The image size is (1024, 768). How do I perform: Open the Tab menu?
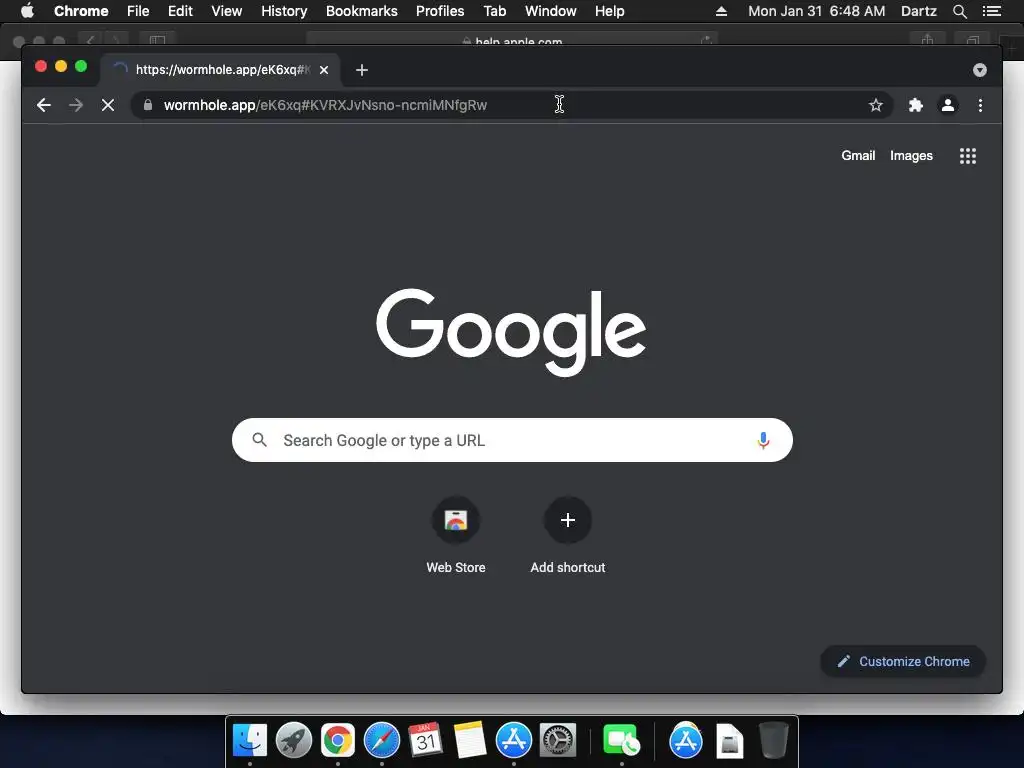tap(494, 11)
